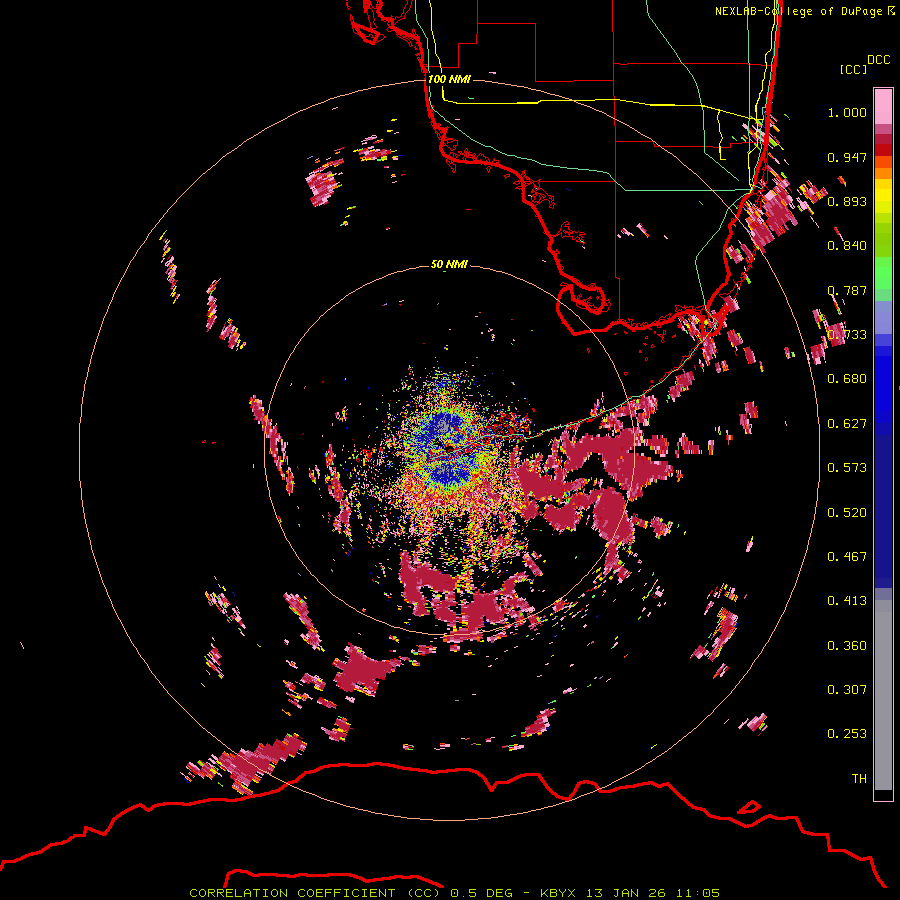Click the 0.520 scale label
Screen dimensions: 900x900
pos(847,513)
